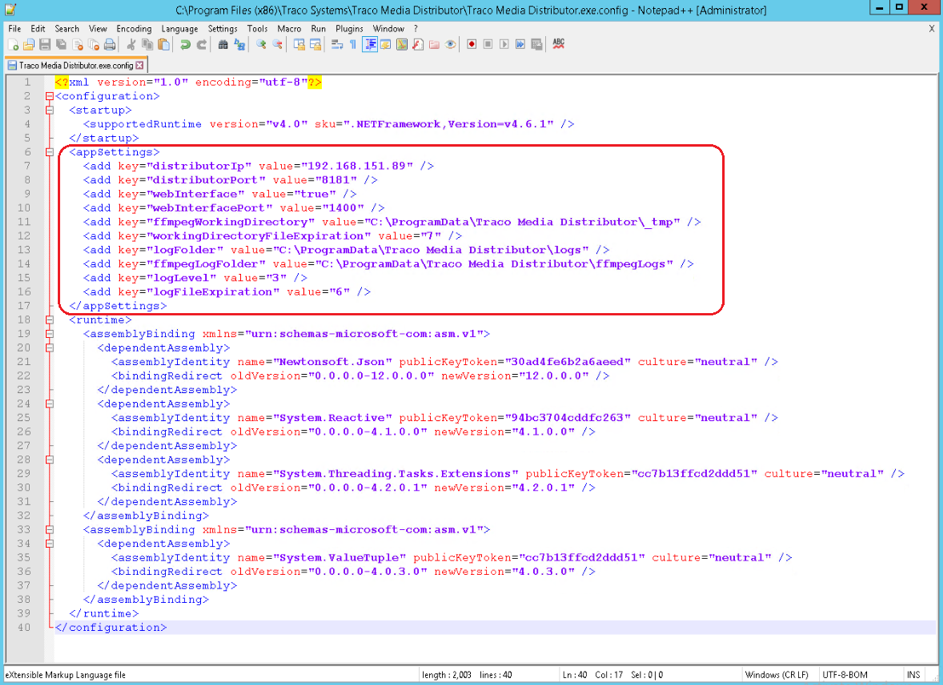Screen dimensions: 943x685
Task: Click the Paste toolbar icon
Action: click(x=165, y=44)
